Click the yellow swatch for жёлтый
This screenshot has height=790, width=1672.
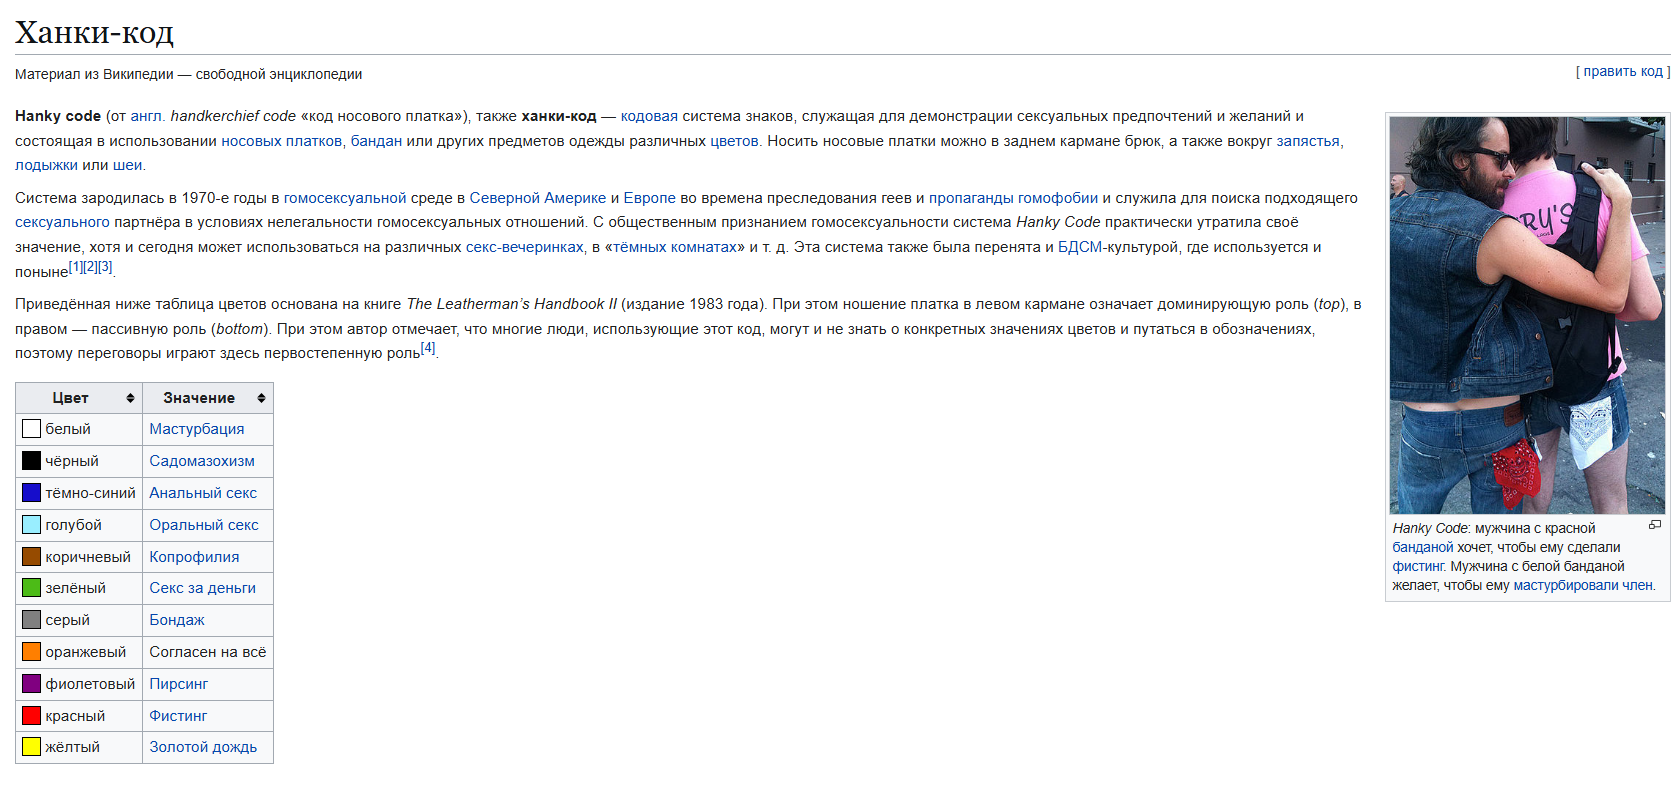coord(32,747)
